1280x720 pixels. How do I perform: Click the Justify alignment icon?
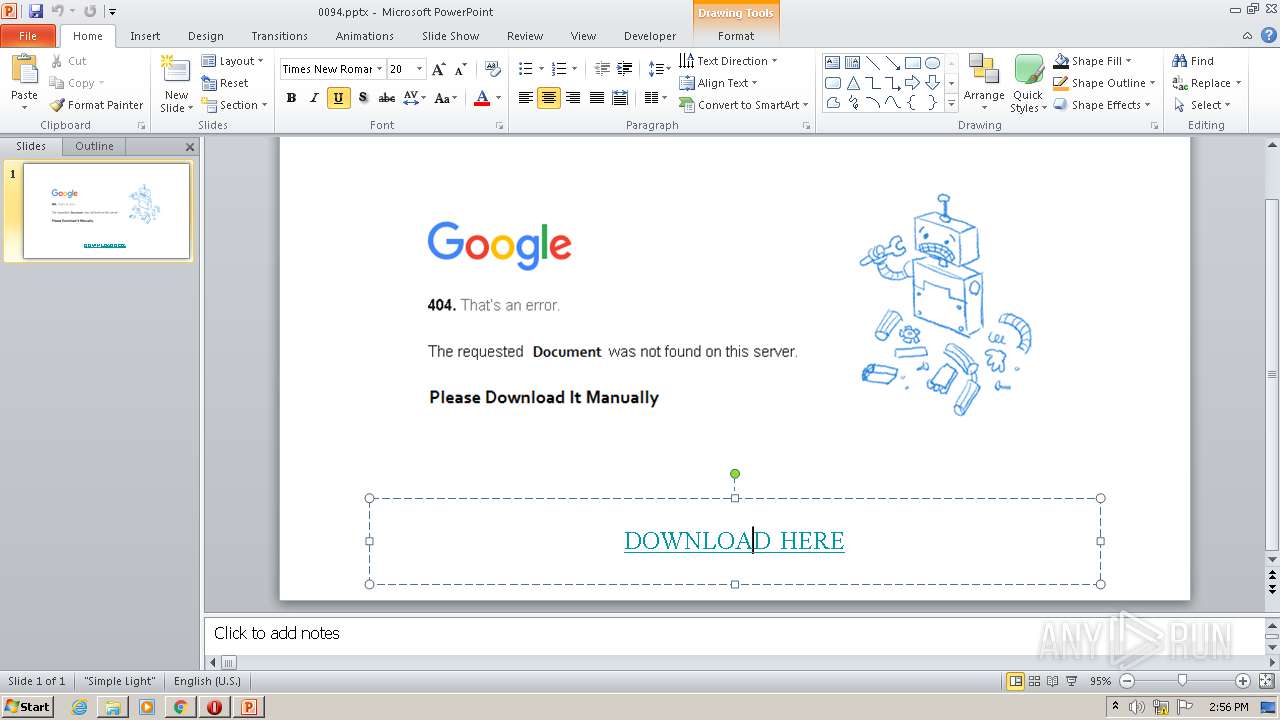click(597, 97)
